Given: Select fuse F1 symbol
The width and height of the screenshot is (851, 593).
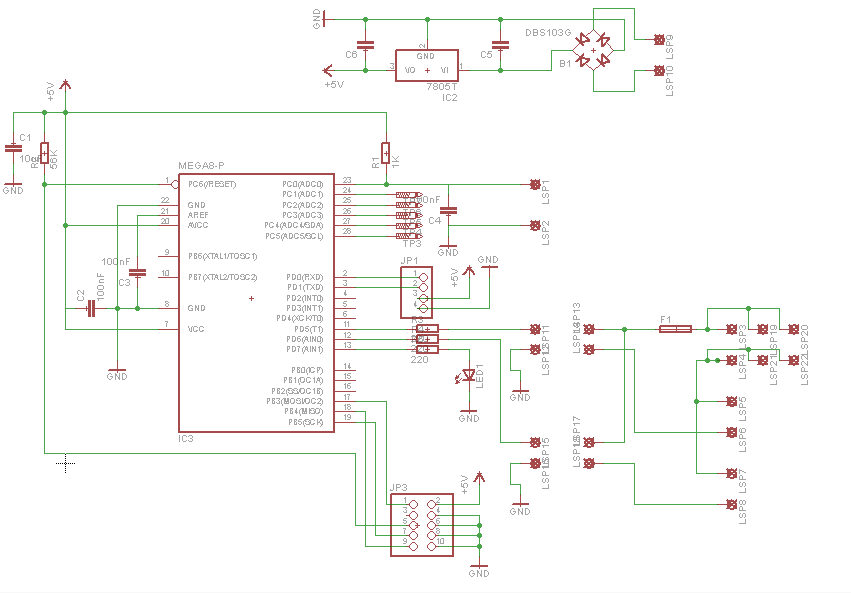Looking at the screenshot, I should 676,329.
